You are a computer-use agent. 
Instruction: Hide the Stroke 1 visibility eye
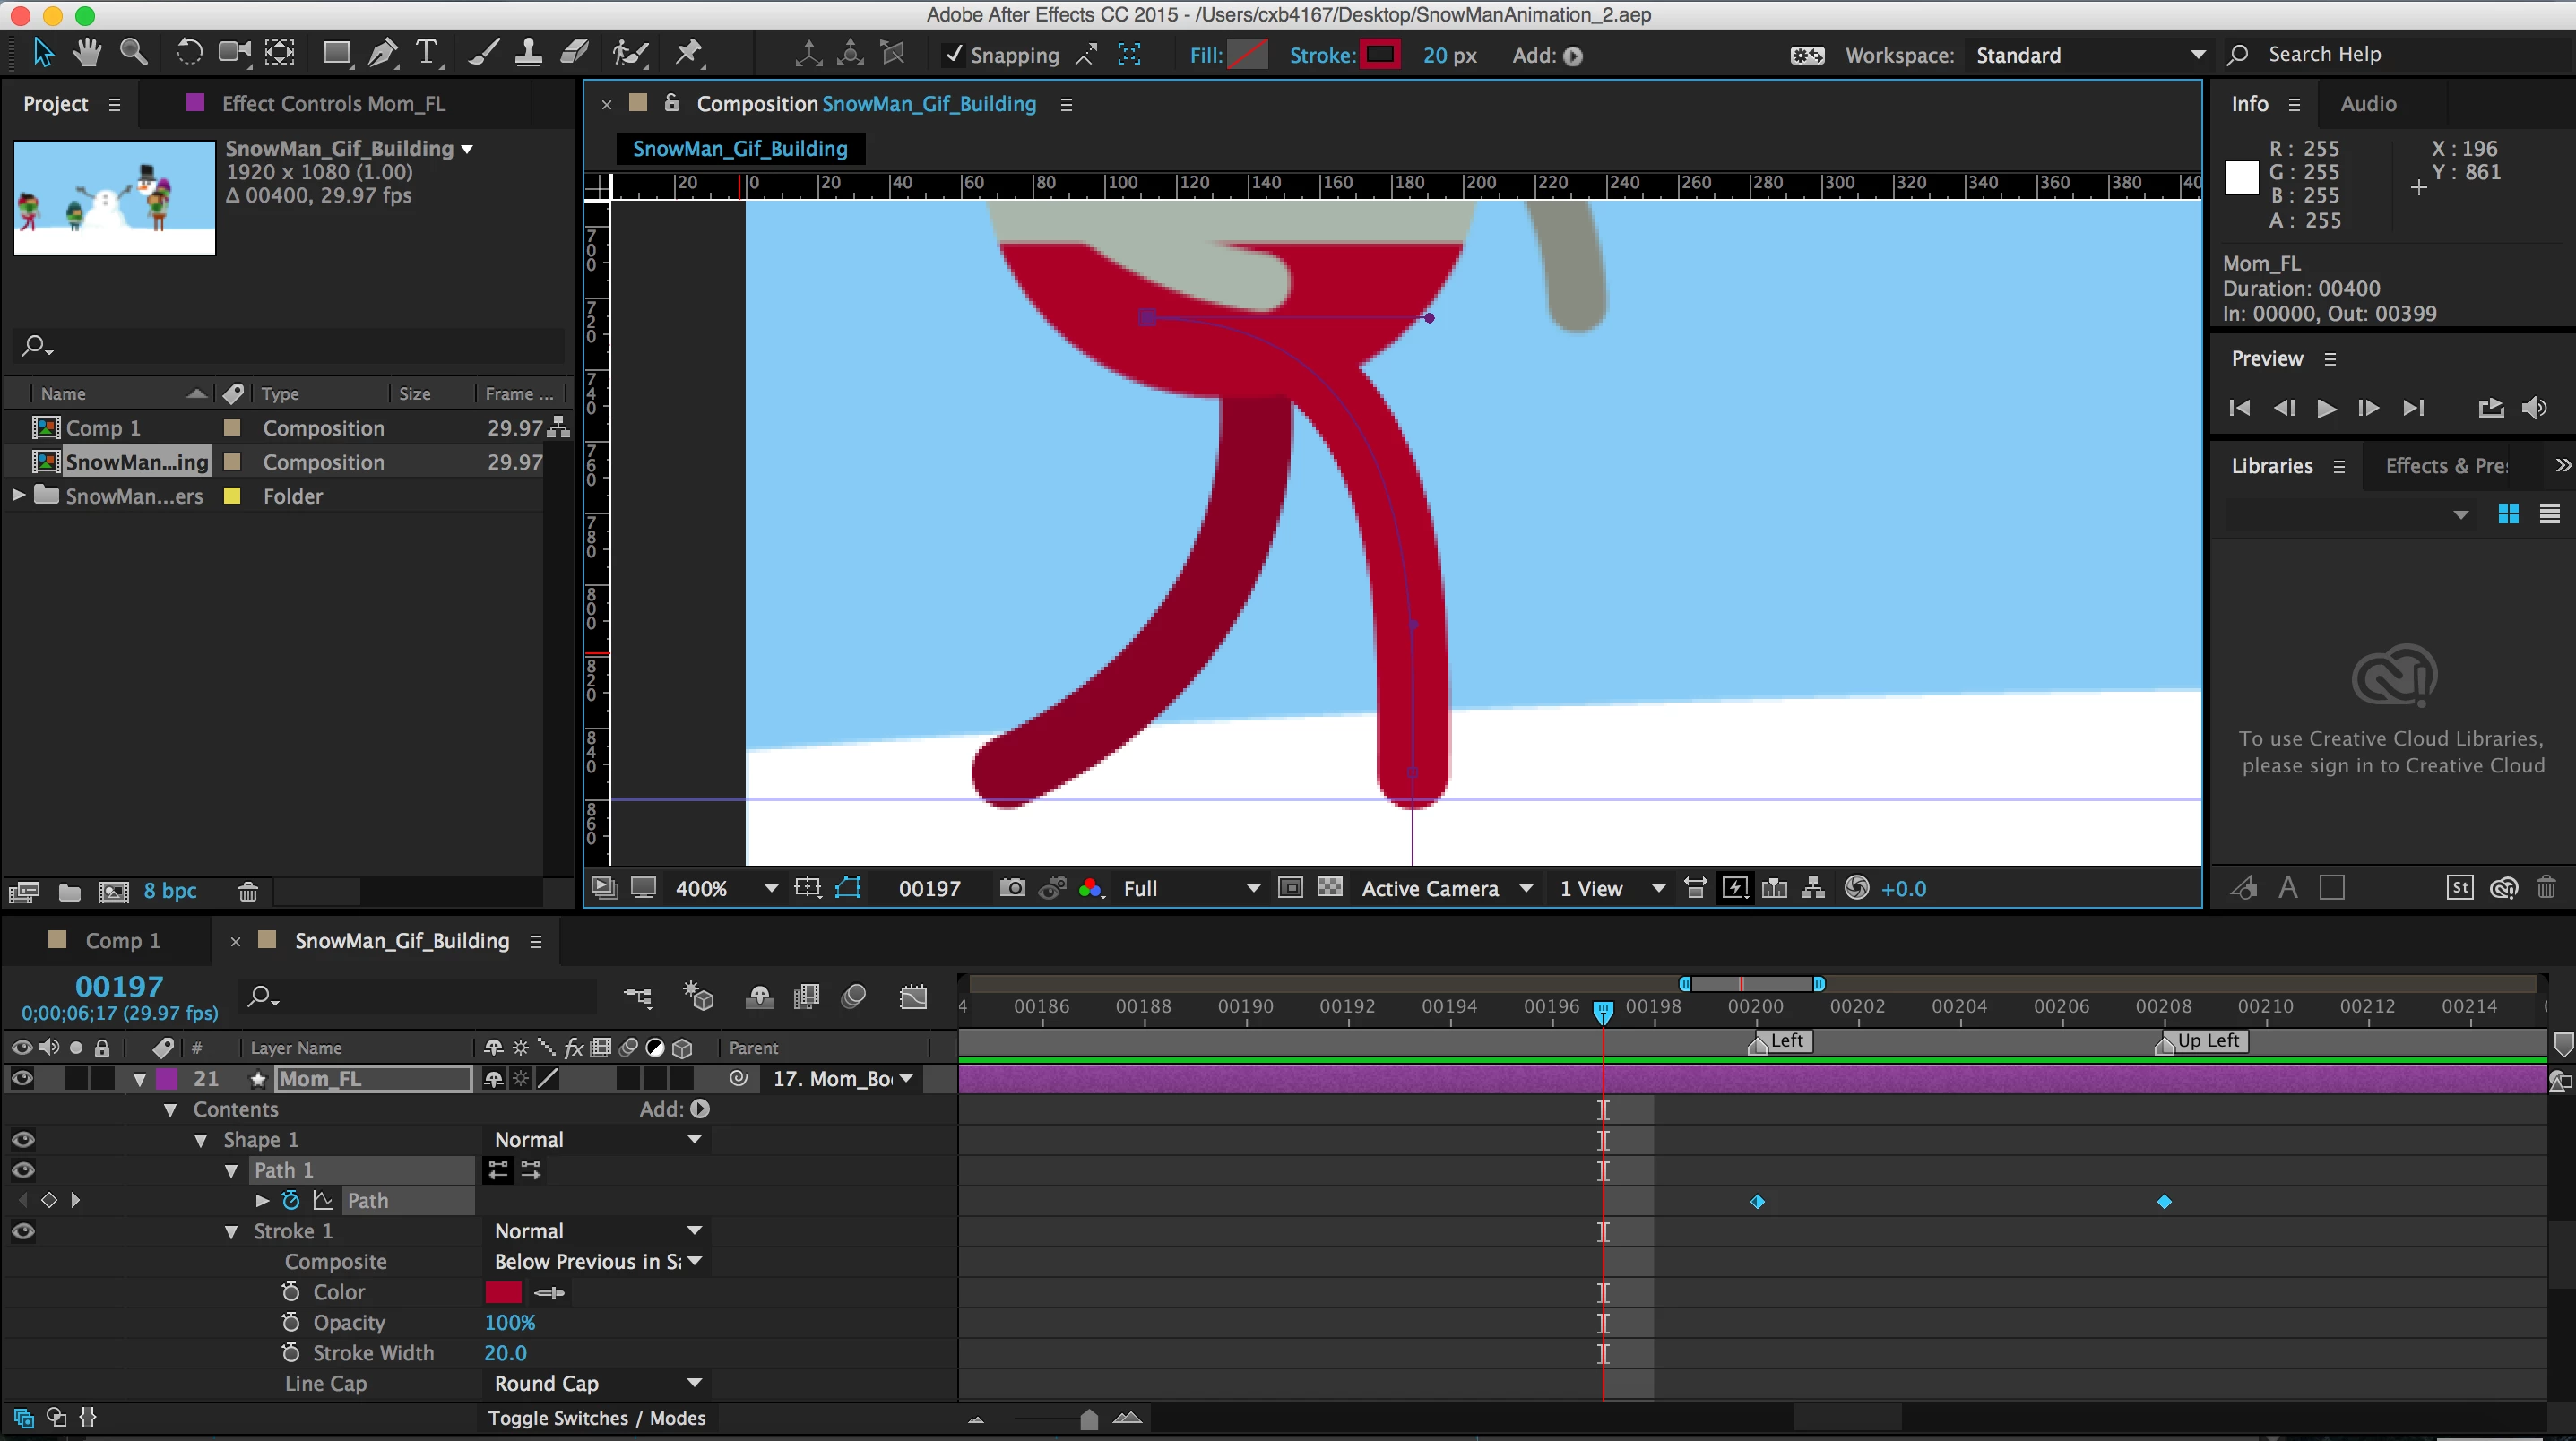tap(23, 1231)
